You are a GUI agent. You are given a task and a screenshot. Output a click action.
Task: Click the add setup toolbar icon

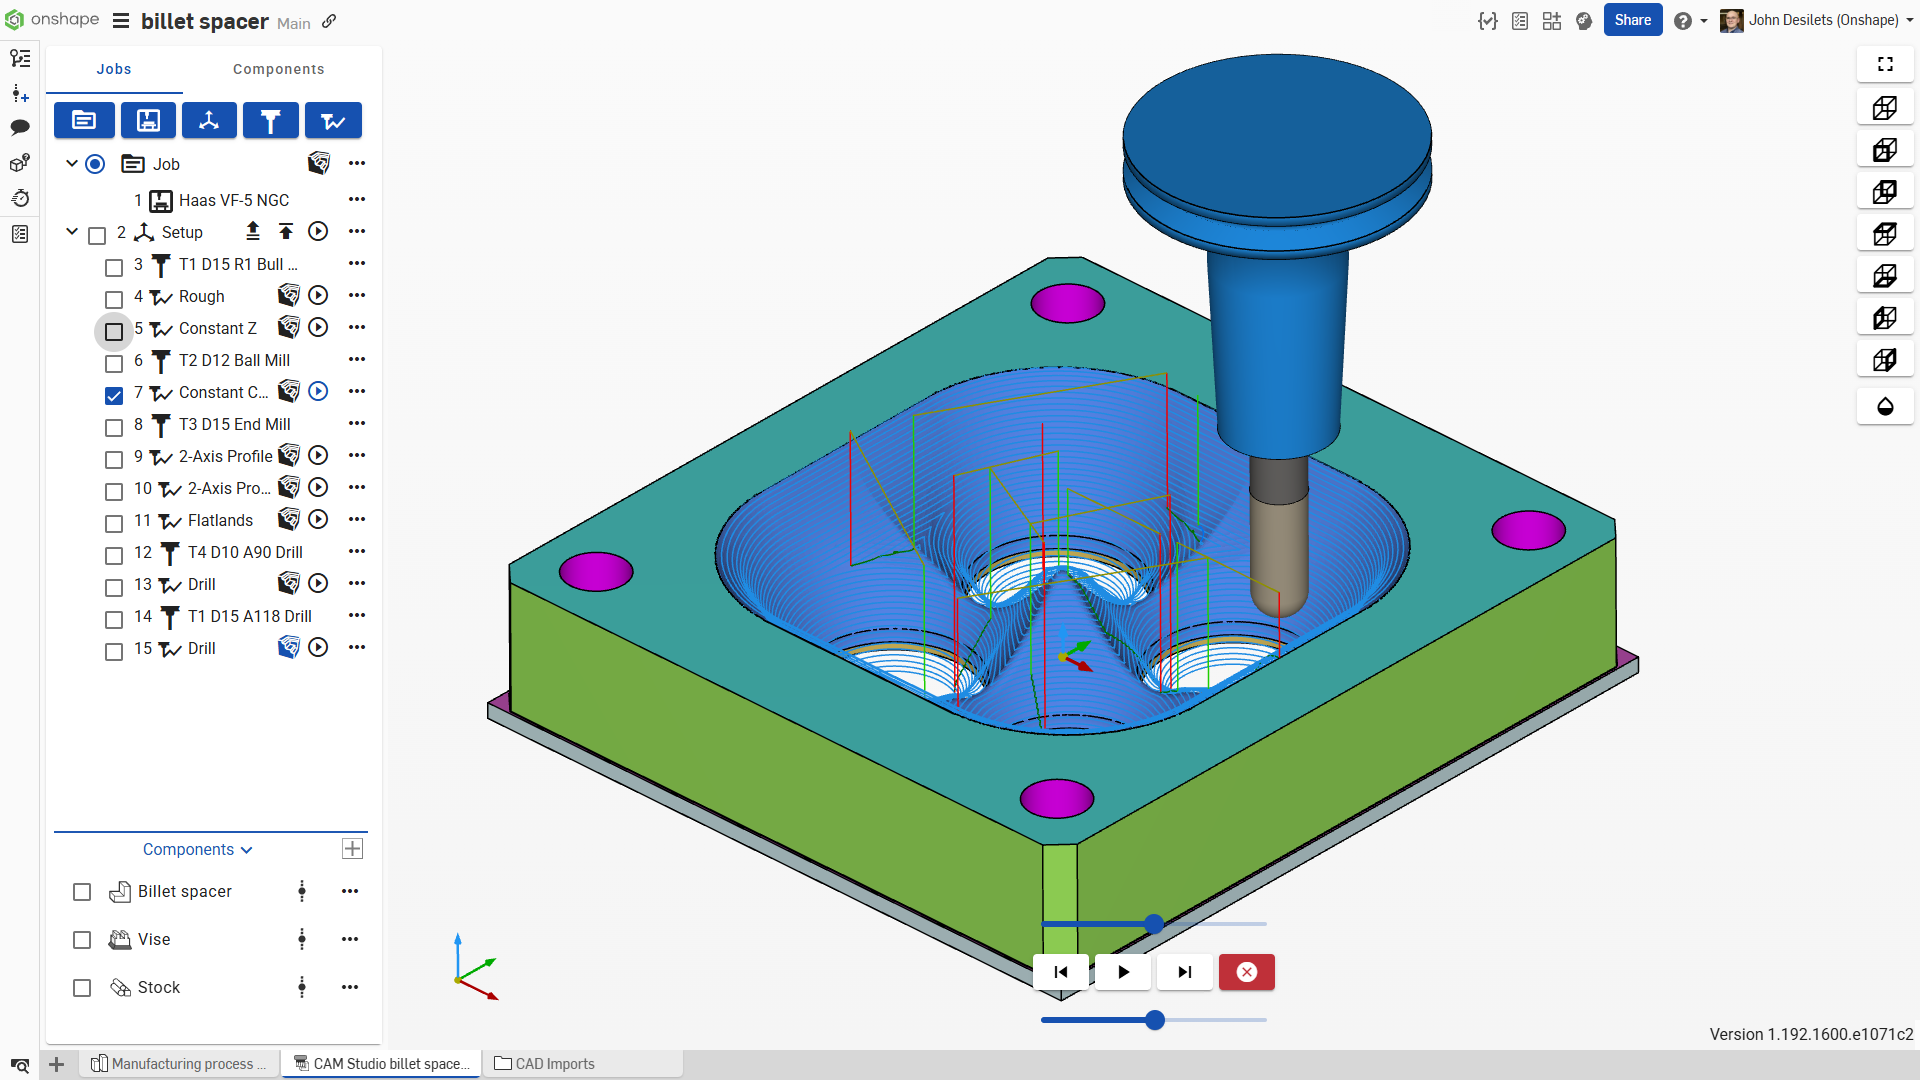point(209,121)
